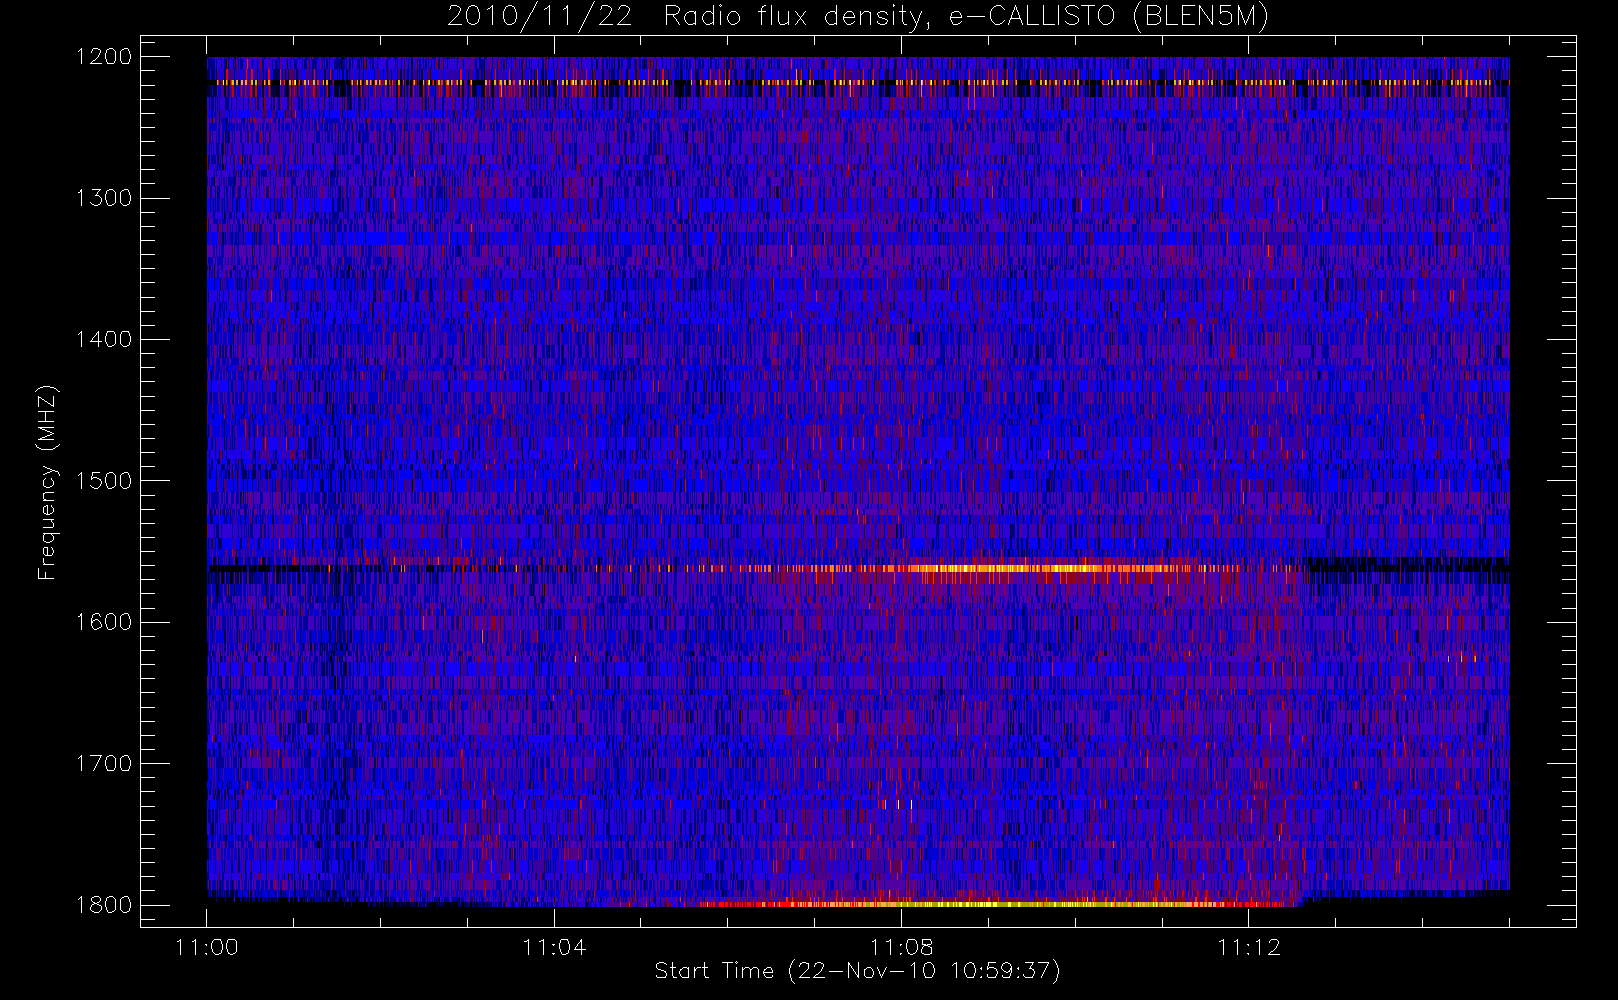Click the 1400 frequency tick label
This screenshot has height=1000, width=1618.
click(105, 339)
